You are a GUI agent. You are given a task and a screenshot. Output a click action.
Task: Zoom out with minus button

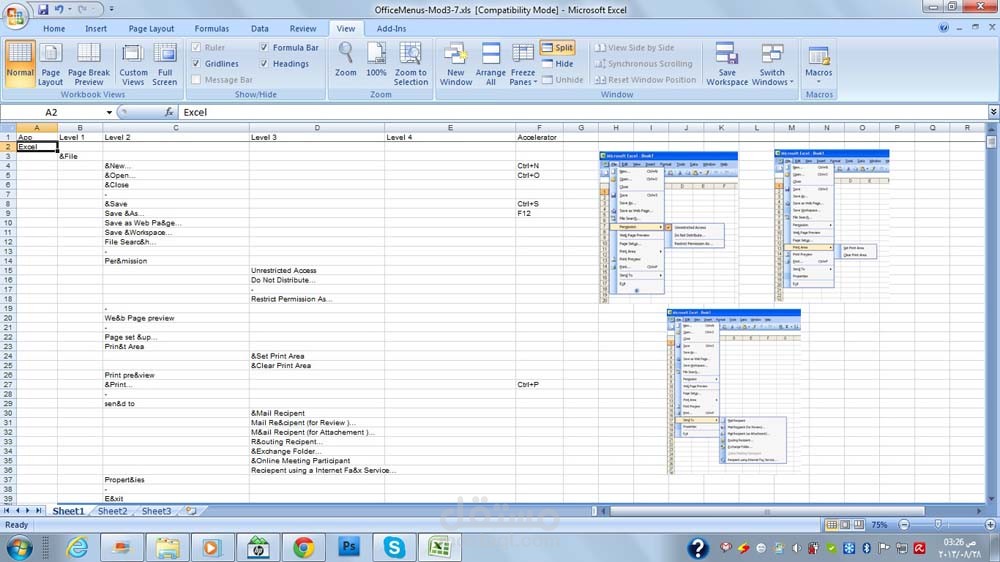(904, 524)
